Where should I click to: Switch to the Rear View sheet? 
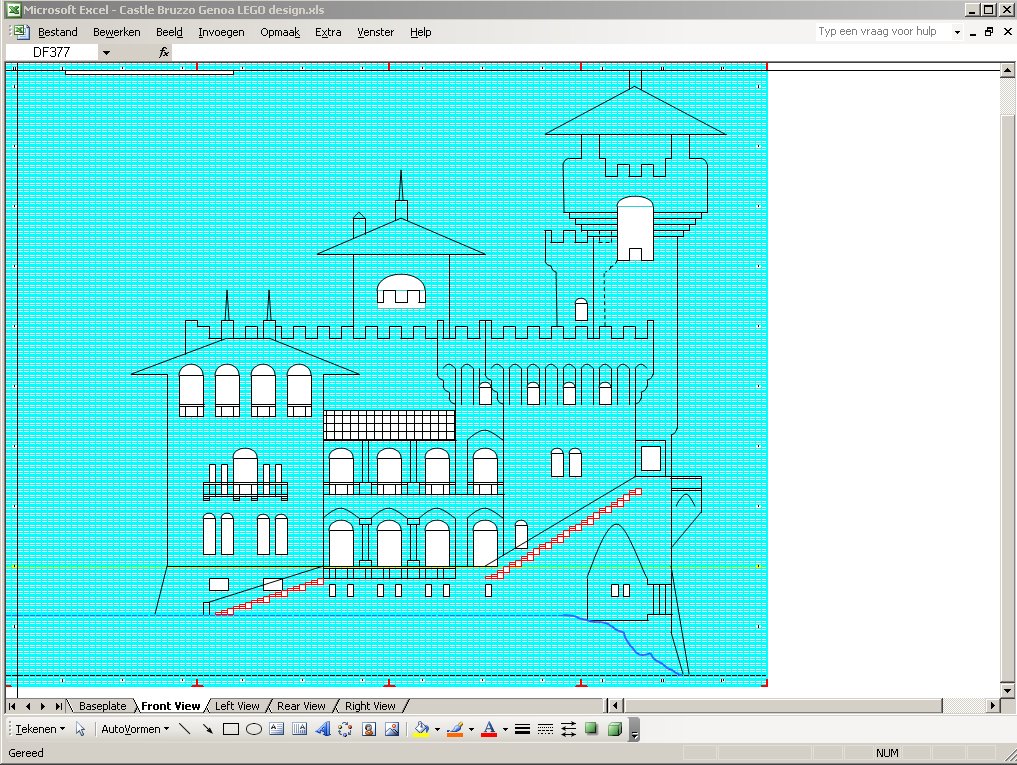coord(301,706)
